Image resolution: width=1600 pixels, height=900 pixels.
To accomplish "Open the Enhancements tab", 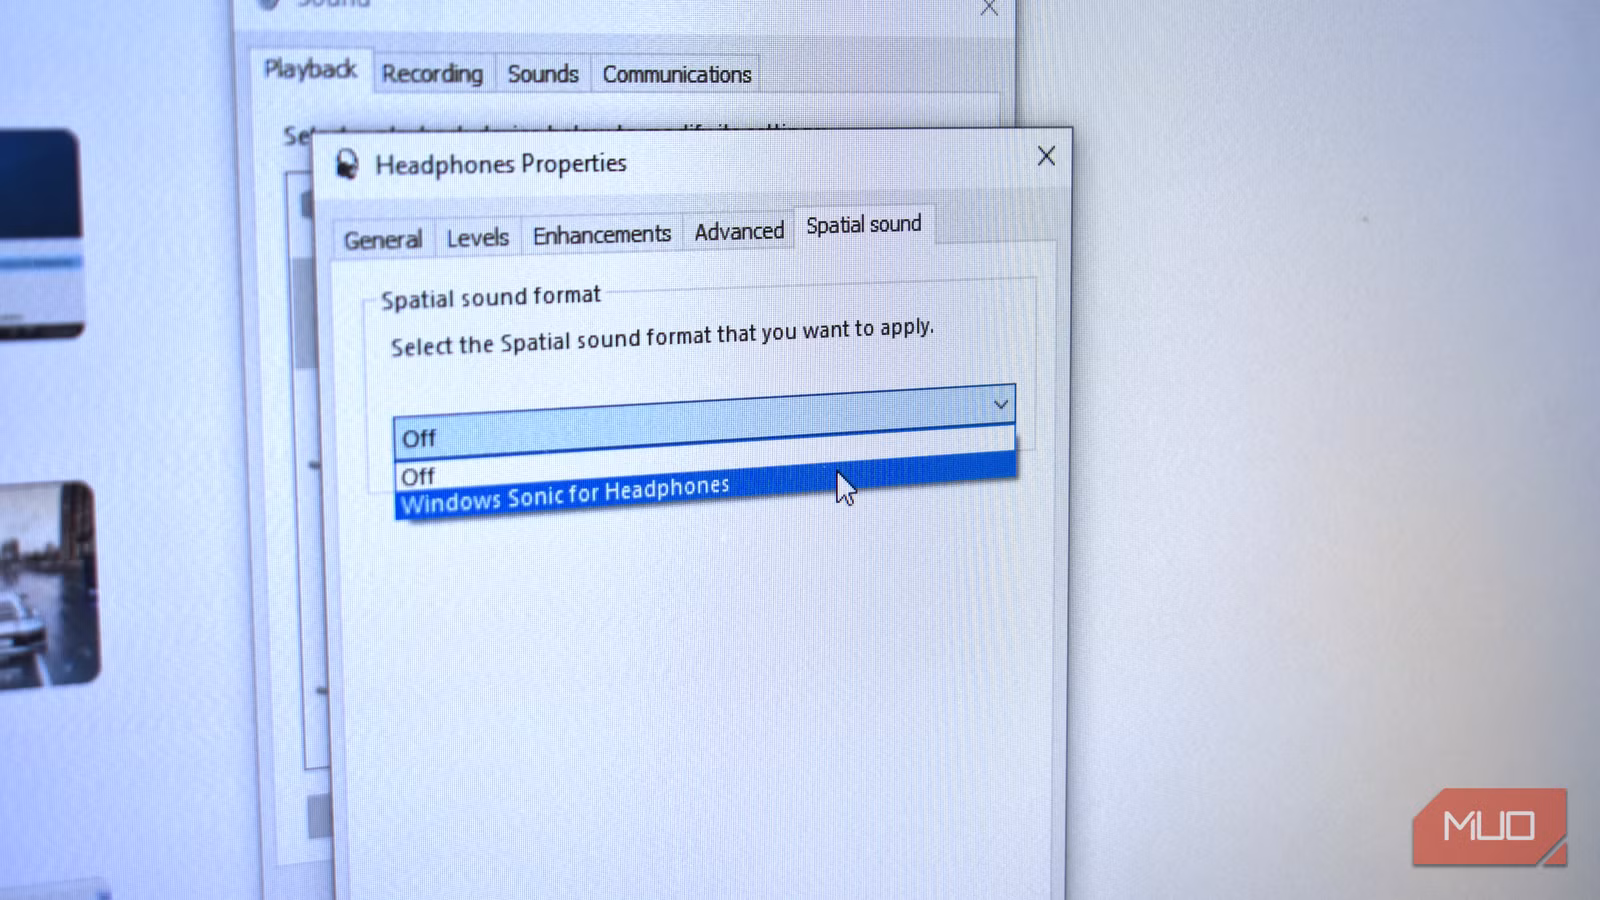I will pos(602,234).
